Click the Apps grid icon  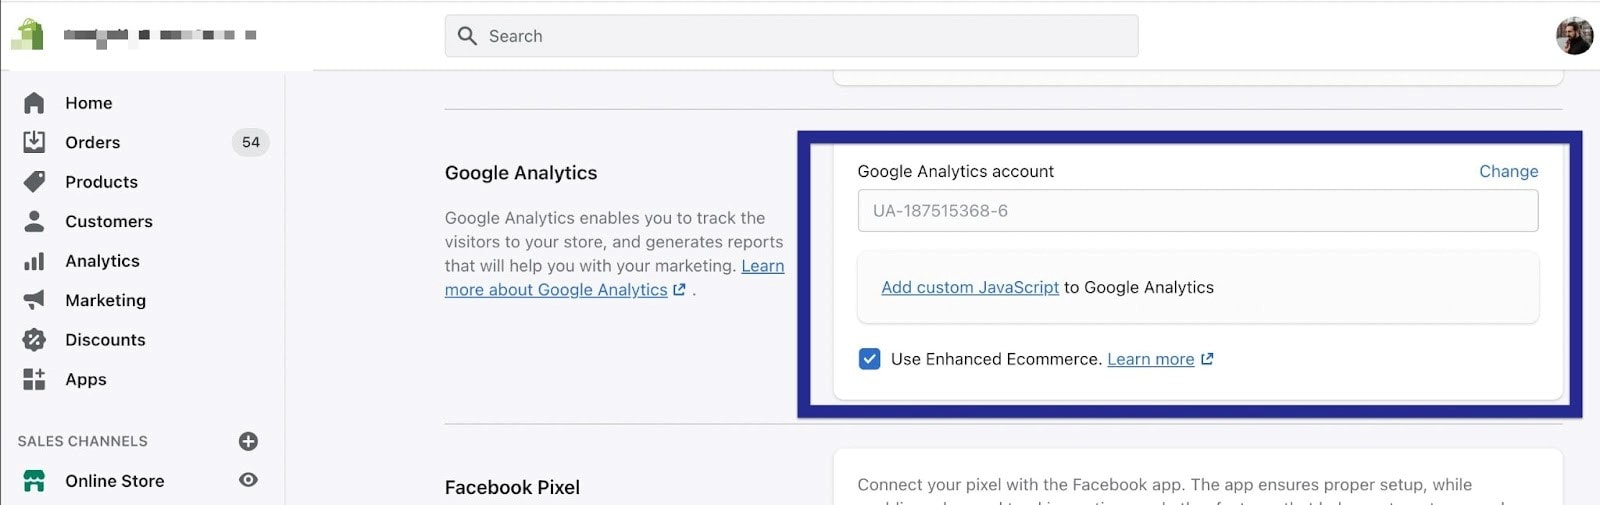tap(34, 379)
